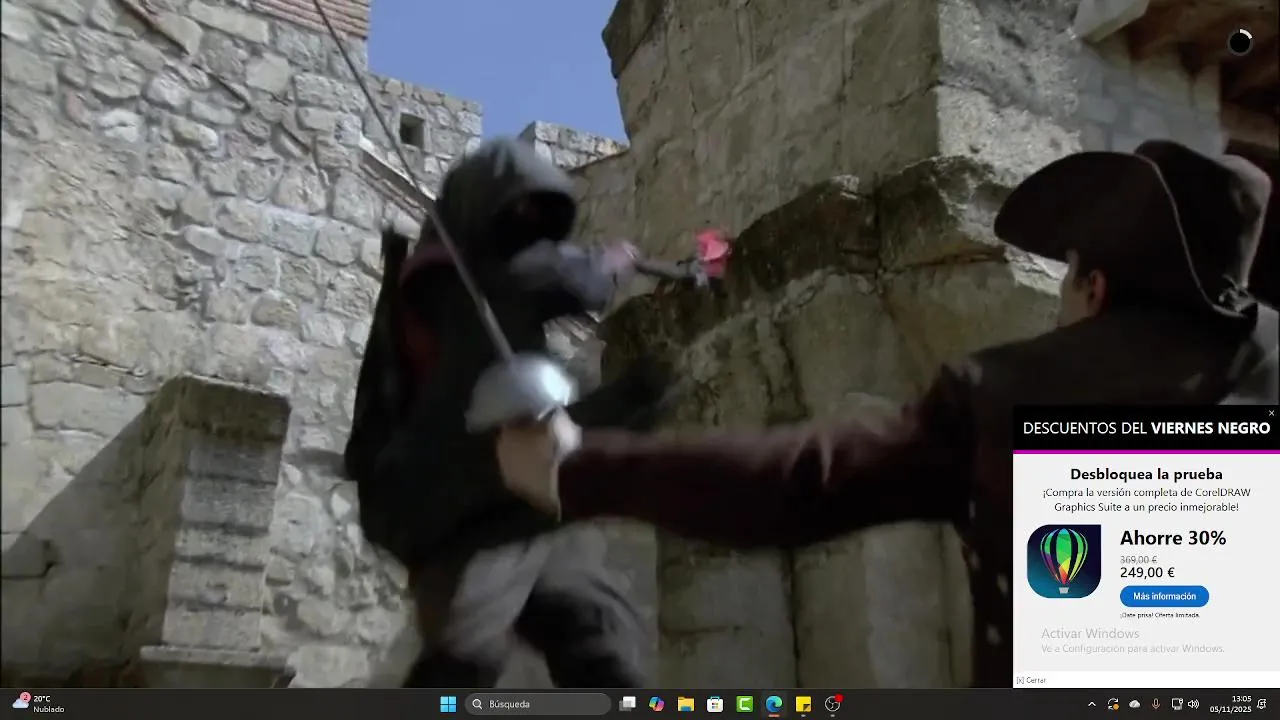Click the Más información button
Image resolution: width=1280 pixels, height=720 pixels.
(1164, 596)
